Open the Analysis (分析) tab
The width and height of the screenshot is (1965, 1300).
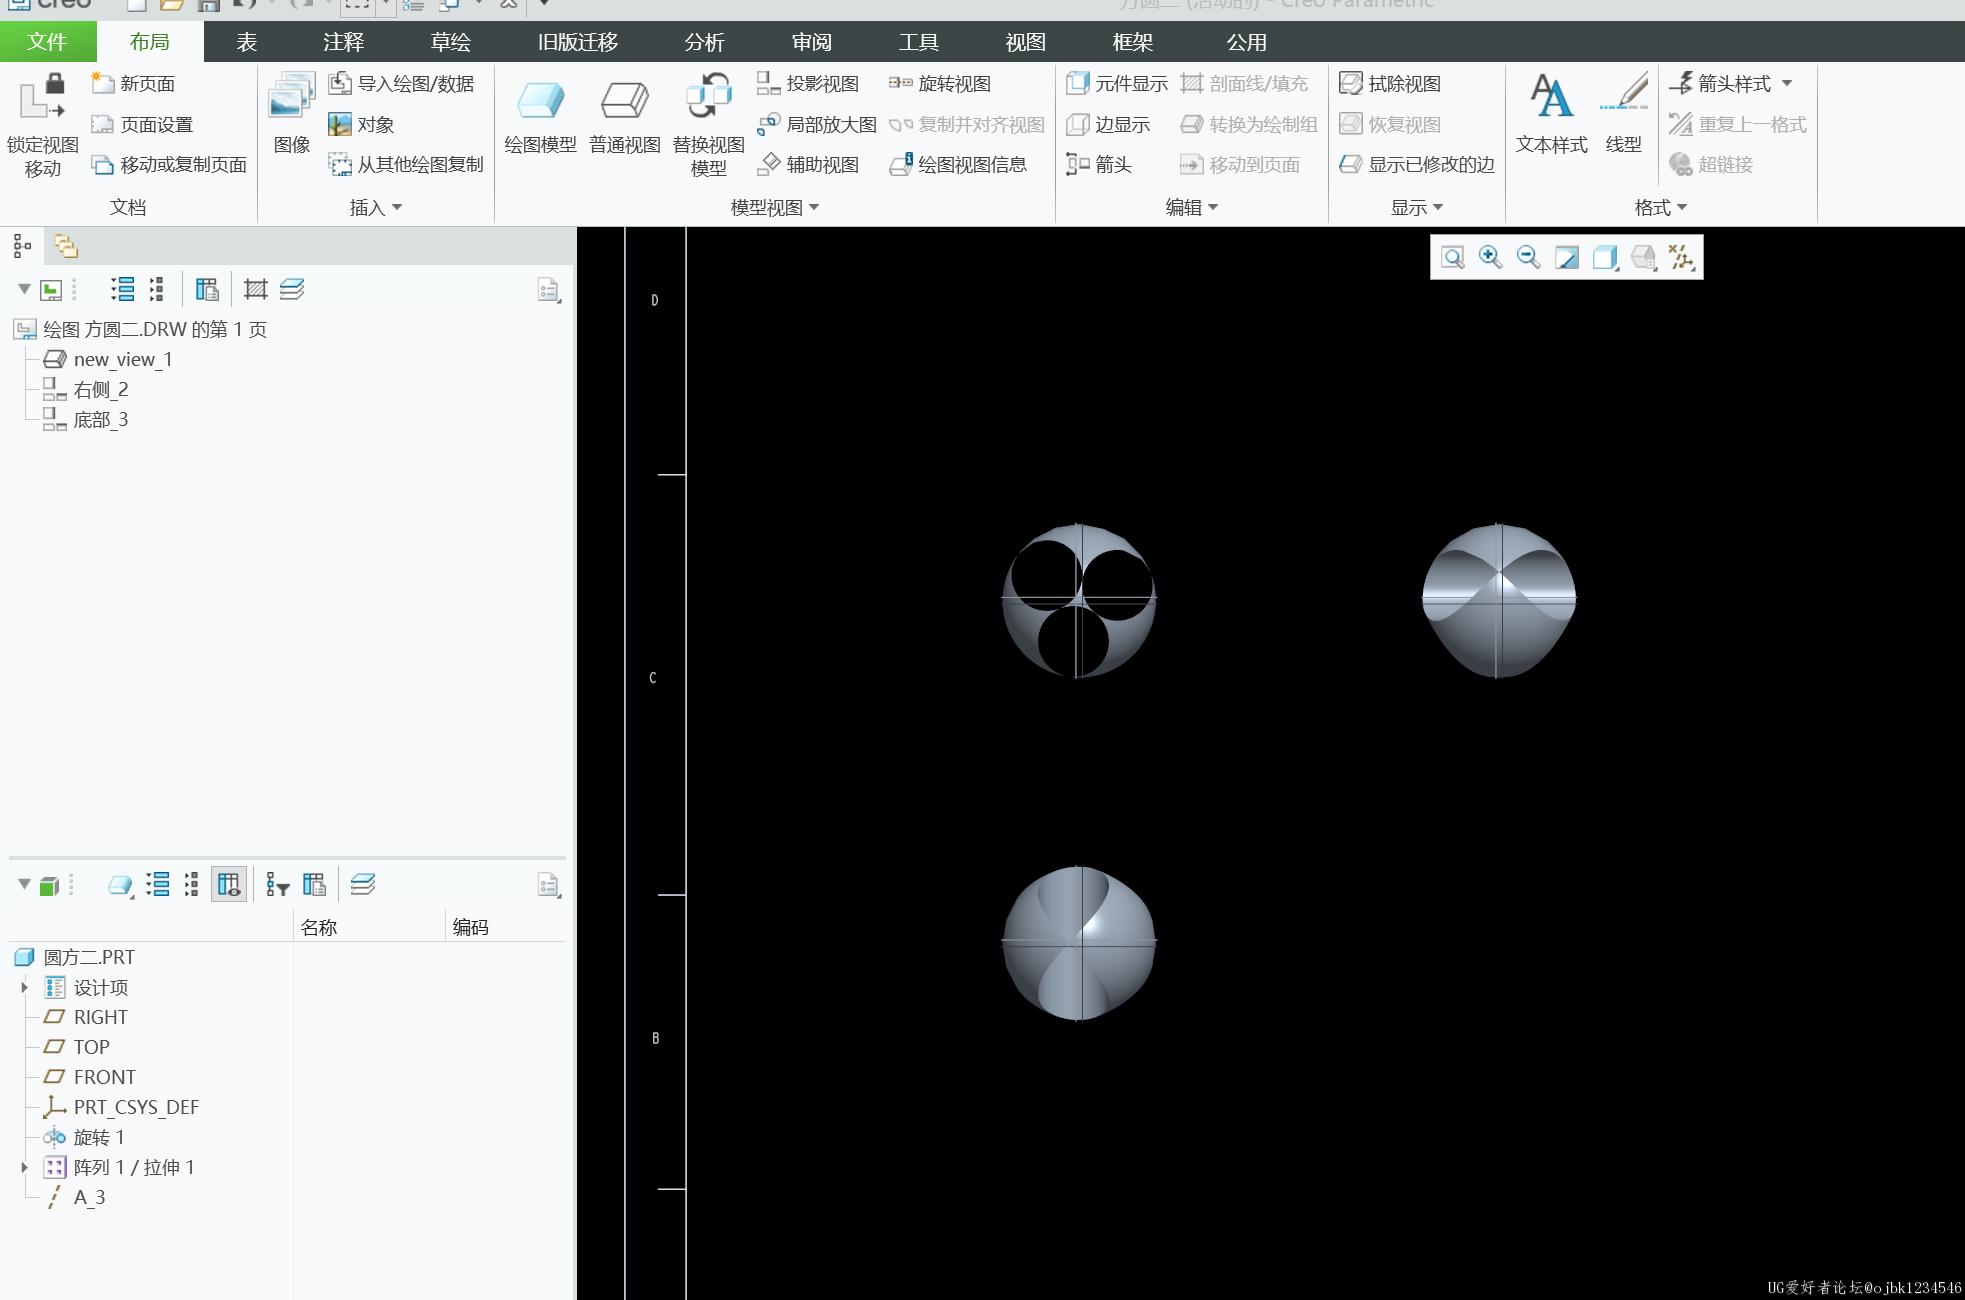[x=704, y=42]
